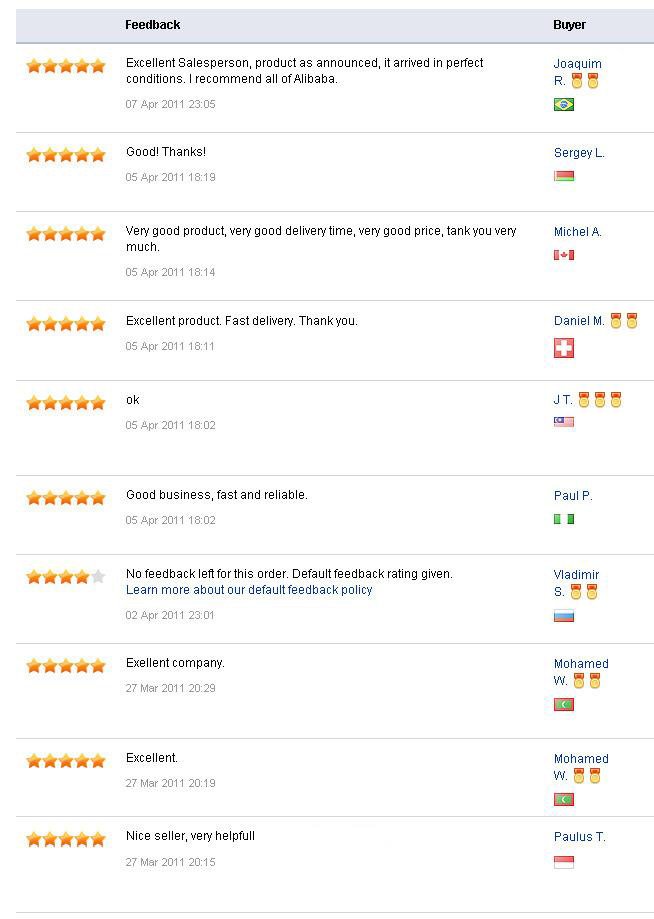Screen dimensions: 654x919
Task: Click the Brazil flag under Joaquim R.
Action: [564, 104]
